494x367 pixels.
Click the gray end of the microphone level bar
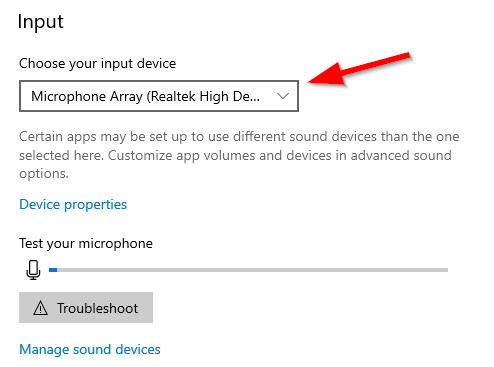443,270
